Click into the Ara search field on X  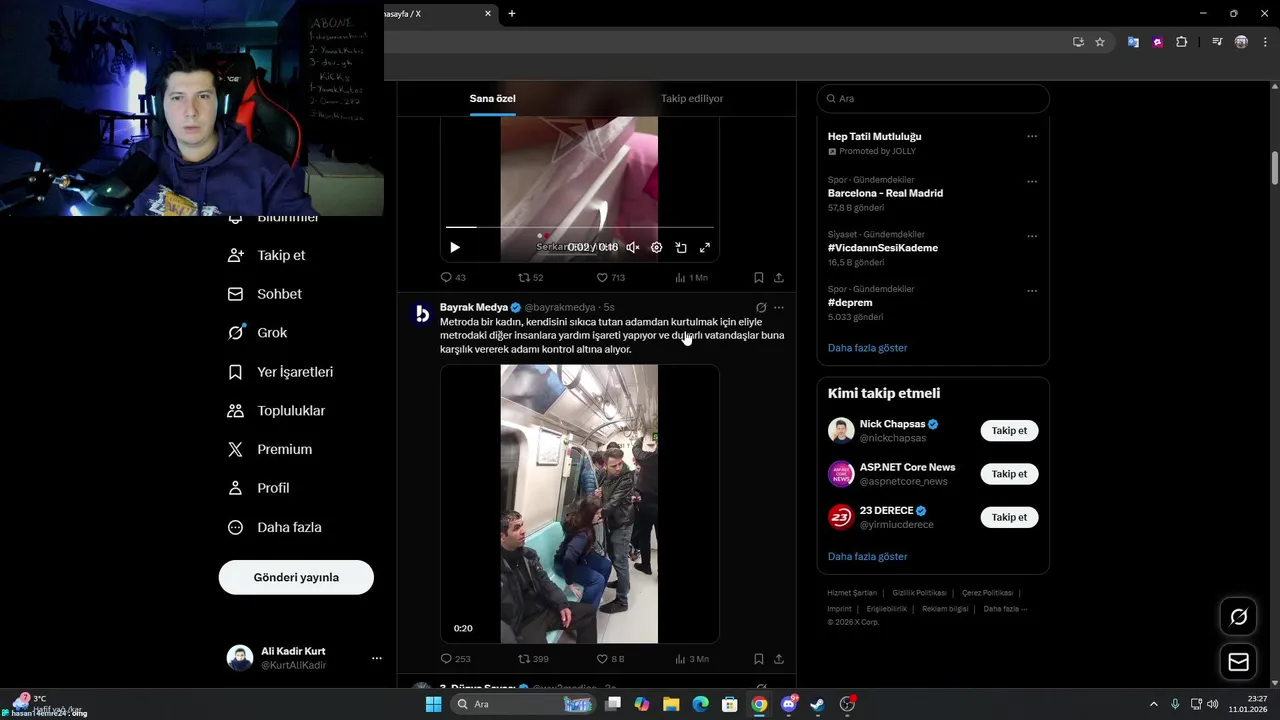coord(933,98)
